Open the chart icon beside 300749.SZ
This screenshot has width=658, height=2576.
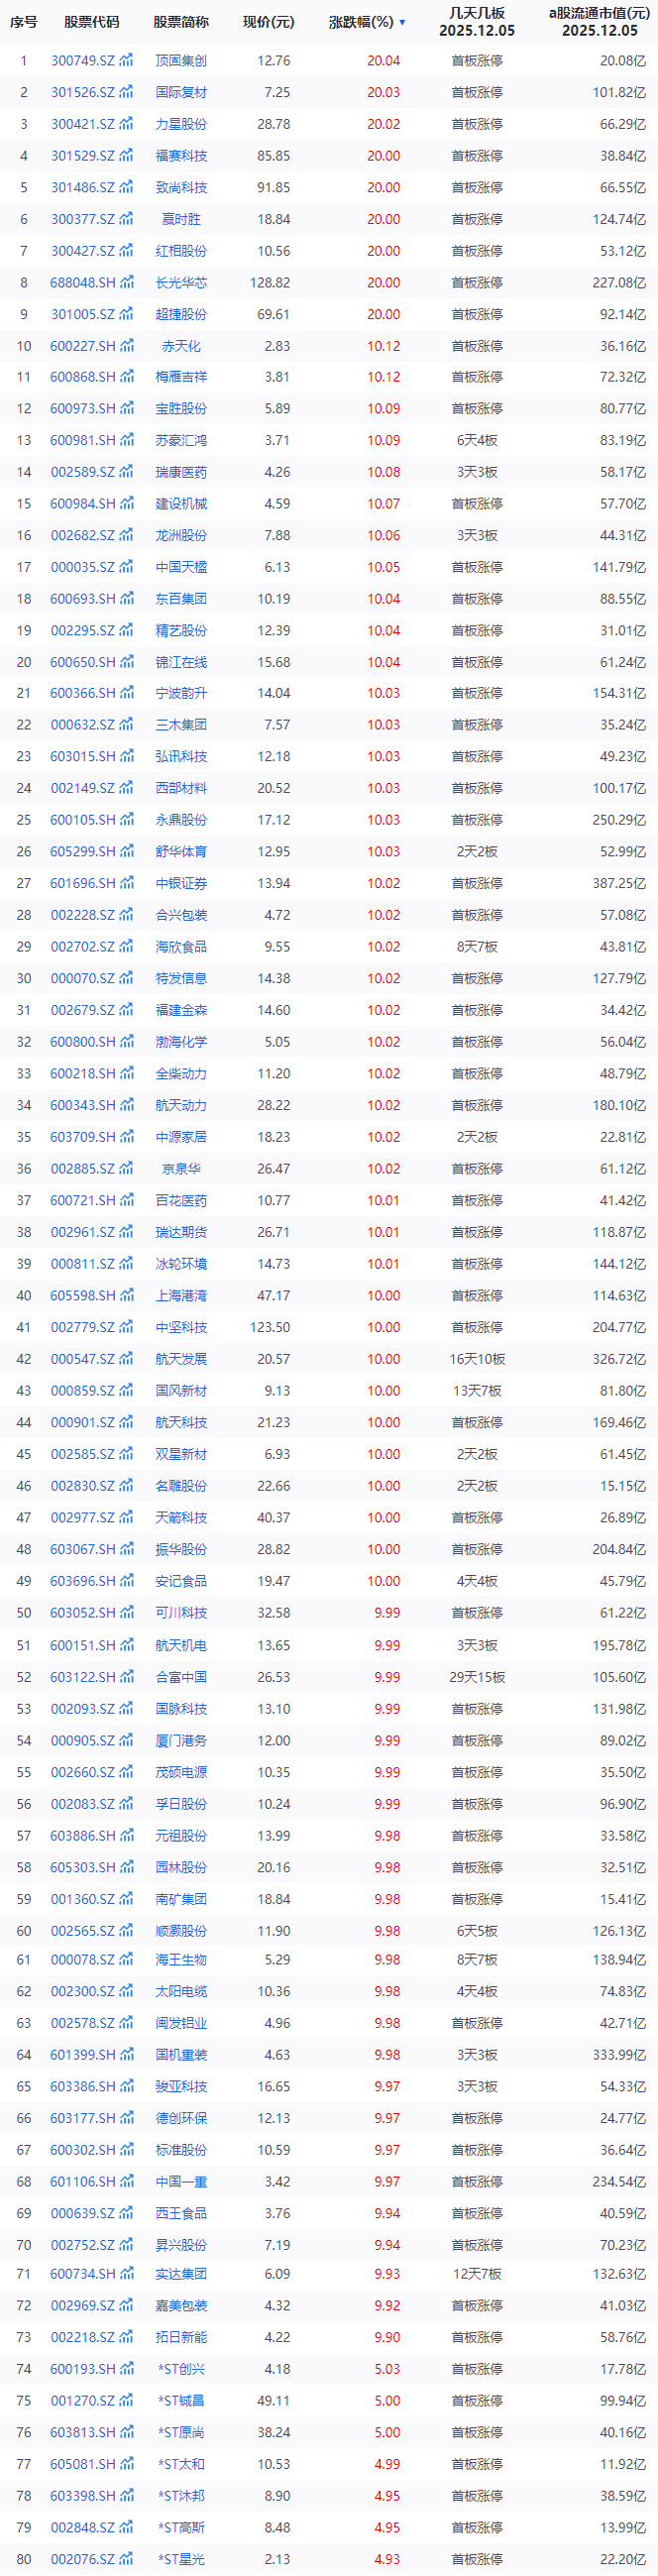(126, 61)
